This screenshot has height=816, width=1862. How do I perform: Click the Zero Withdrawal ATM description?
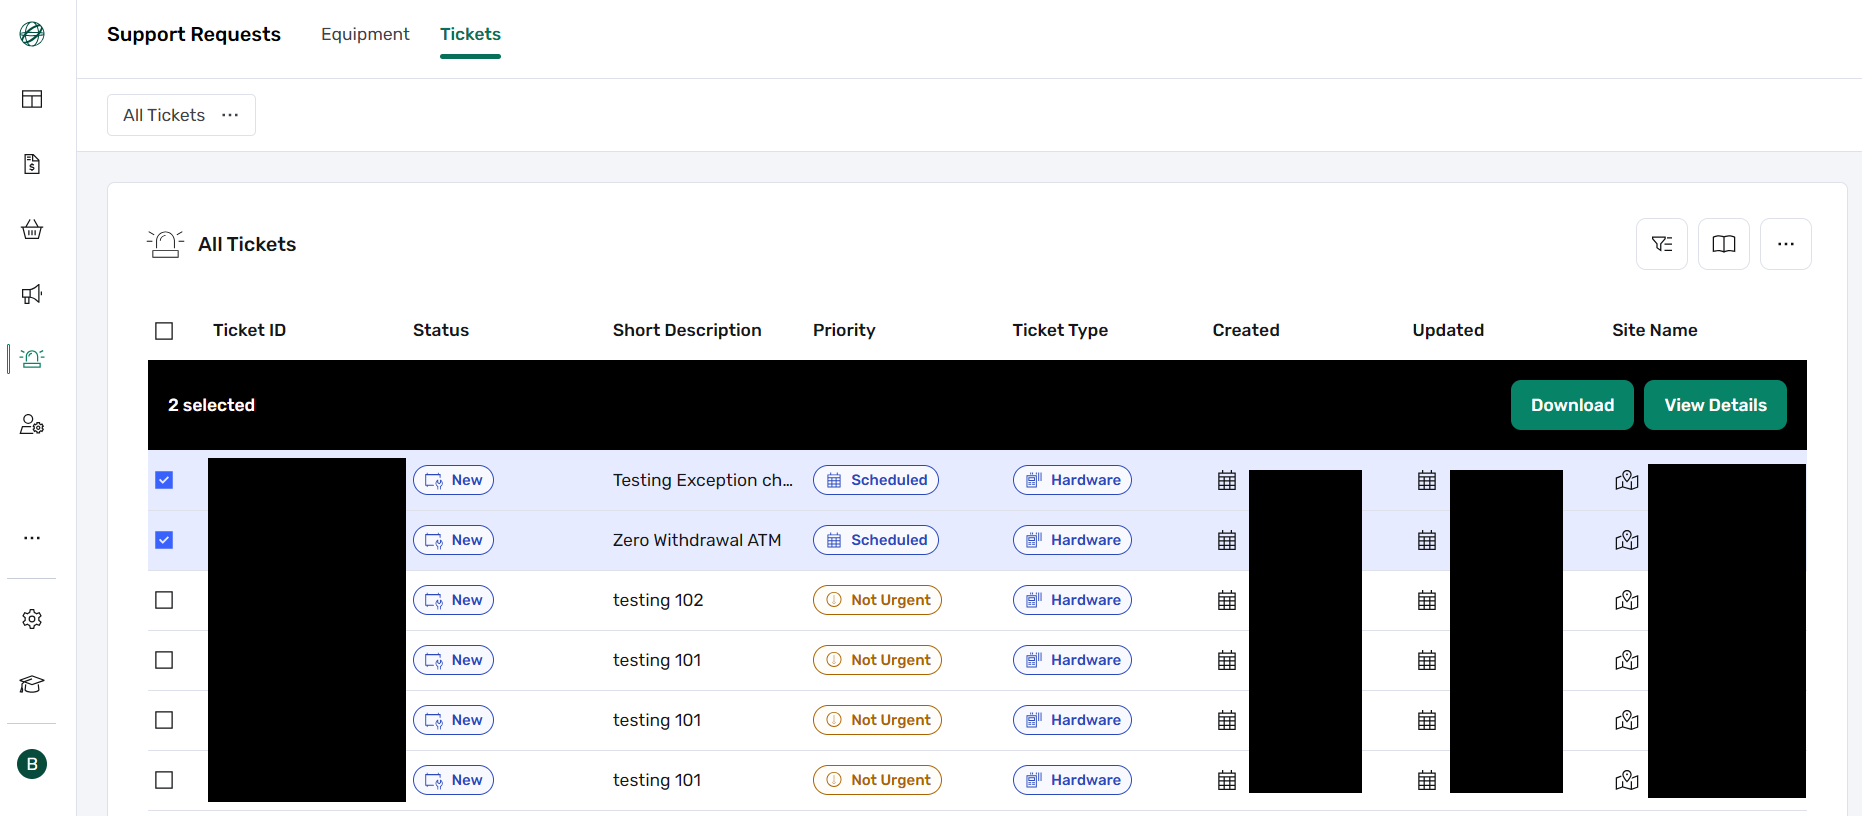[697, 540]
